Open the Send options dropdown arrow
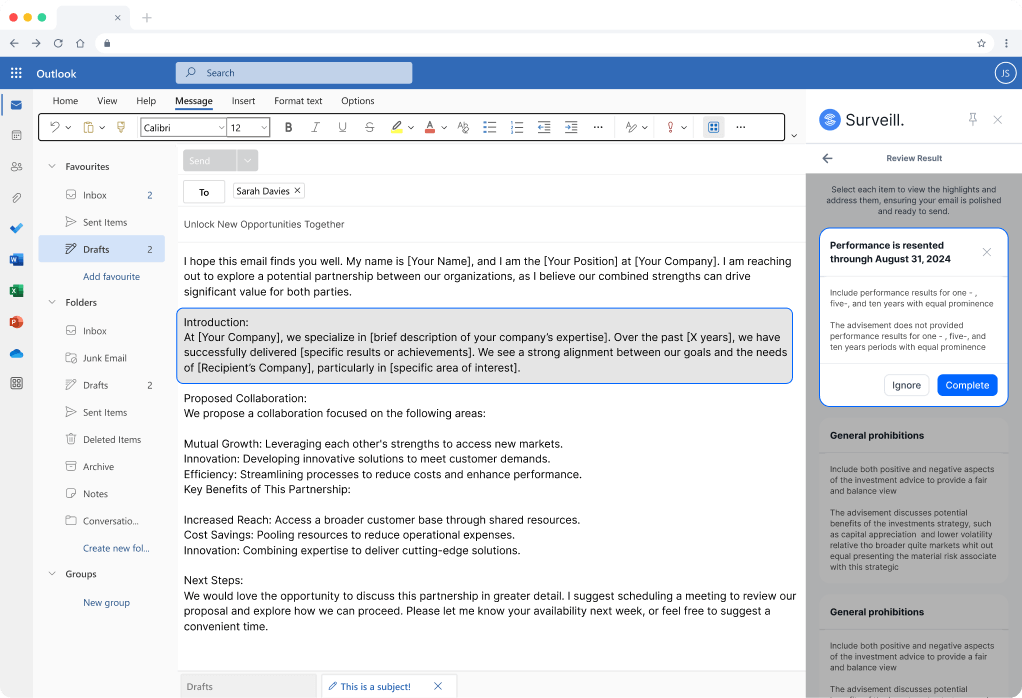The image size is (1022, 698). pyautogui.click(x=247, y=160)
